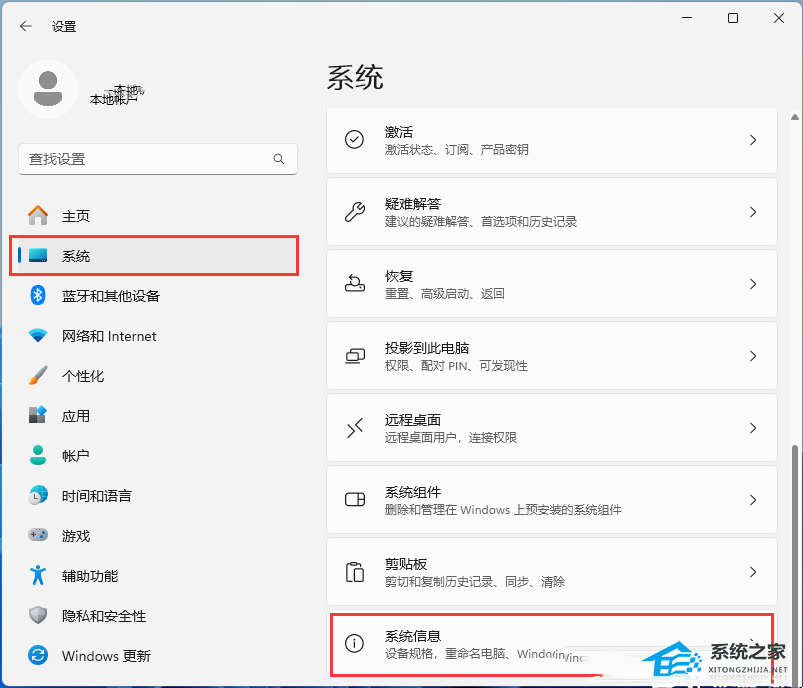Viewport: 803px width, 688px height.
Task: Open 应用 apps section
Action: click(x=76, y=416)
